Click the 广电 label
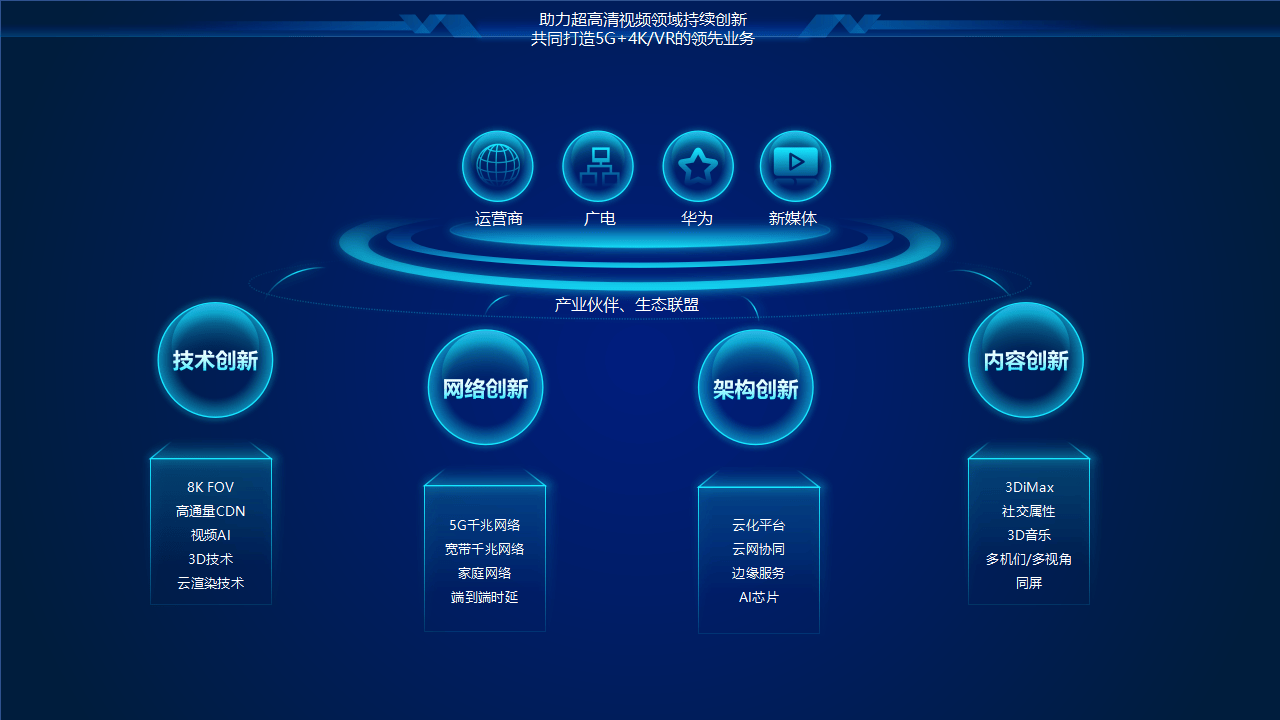Viewport: 1280px width, 720px height. pyautogui.click(x=599, y=218)
